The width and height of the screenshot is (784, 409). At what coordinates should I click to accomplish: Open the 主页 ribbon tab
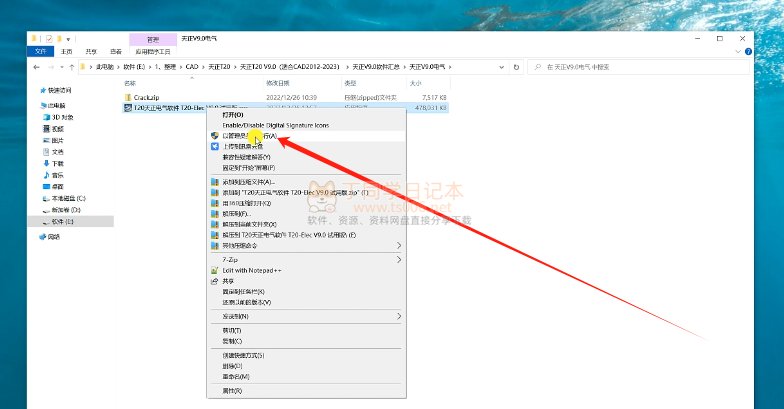click(66, 52)
